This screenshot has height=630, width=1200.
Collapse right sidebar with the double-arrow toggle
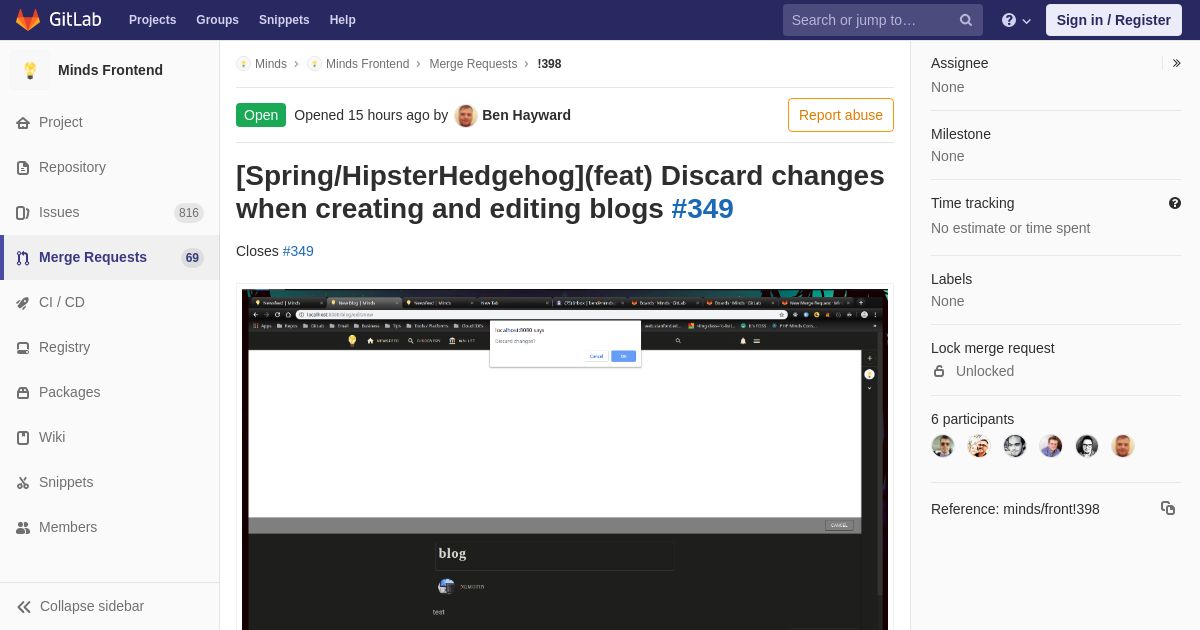pos(1176,63)
